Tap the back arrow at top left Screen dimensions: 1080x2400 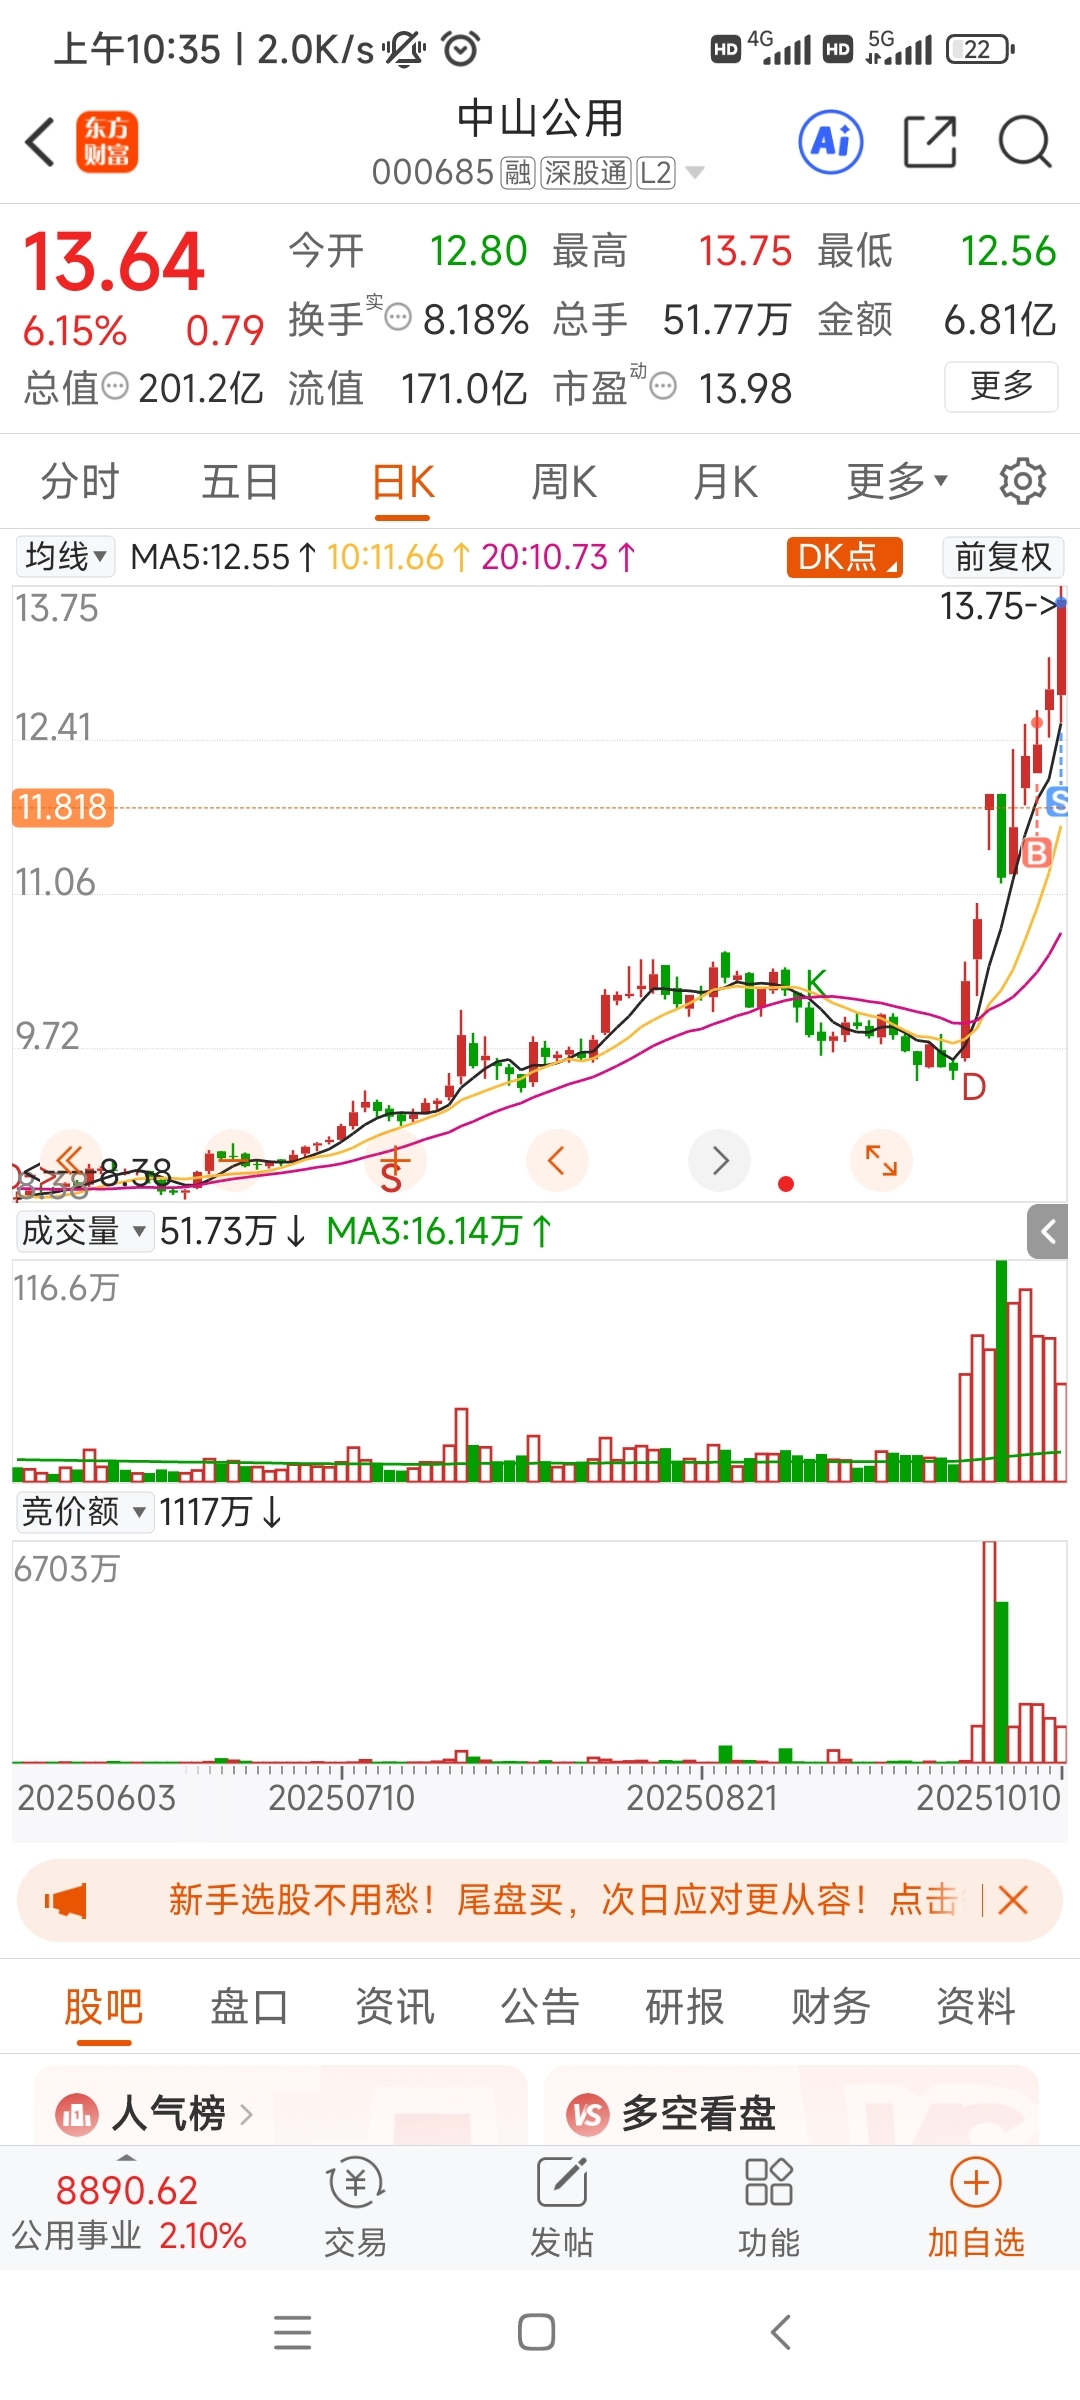coord(40,141)
